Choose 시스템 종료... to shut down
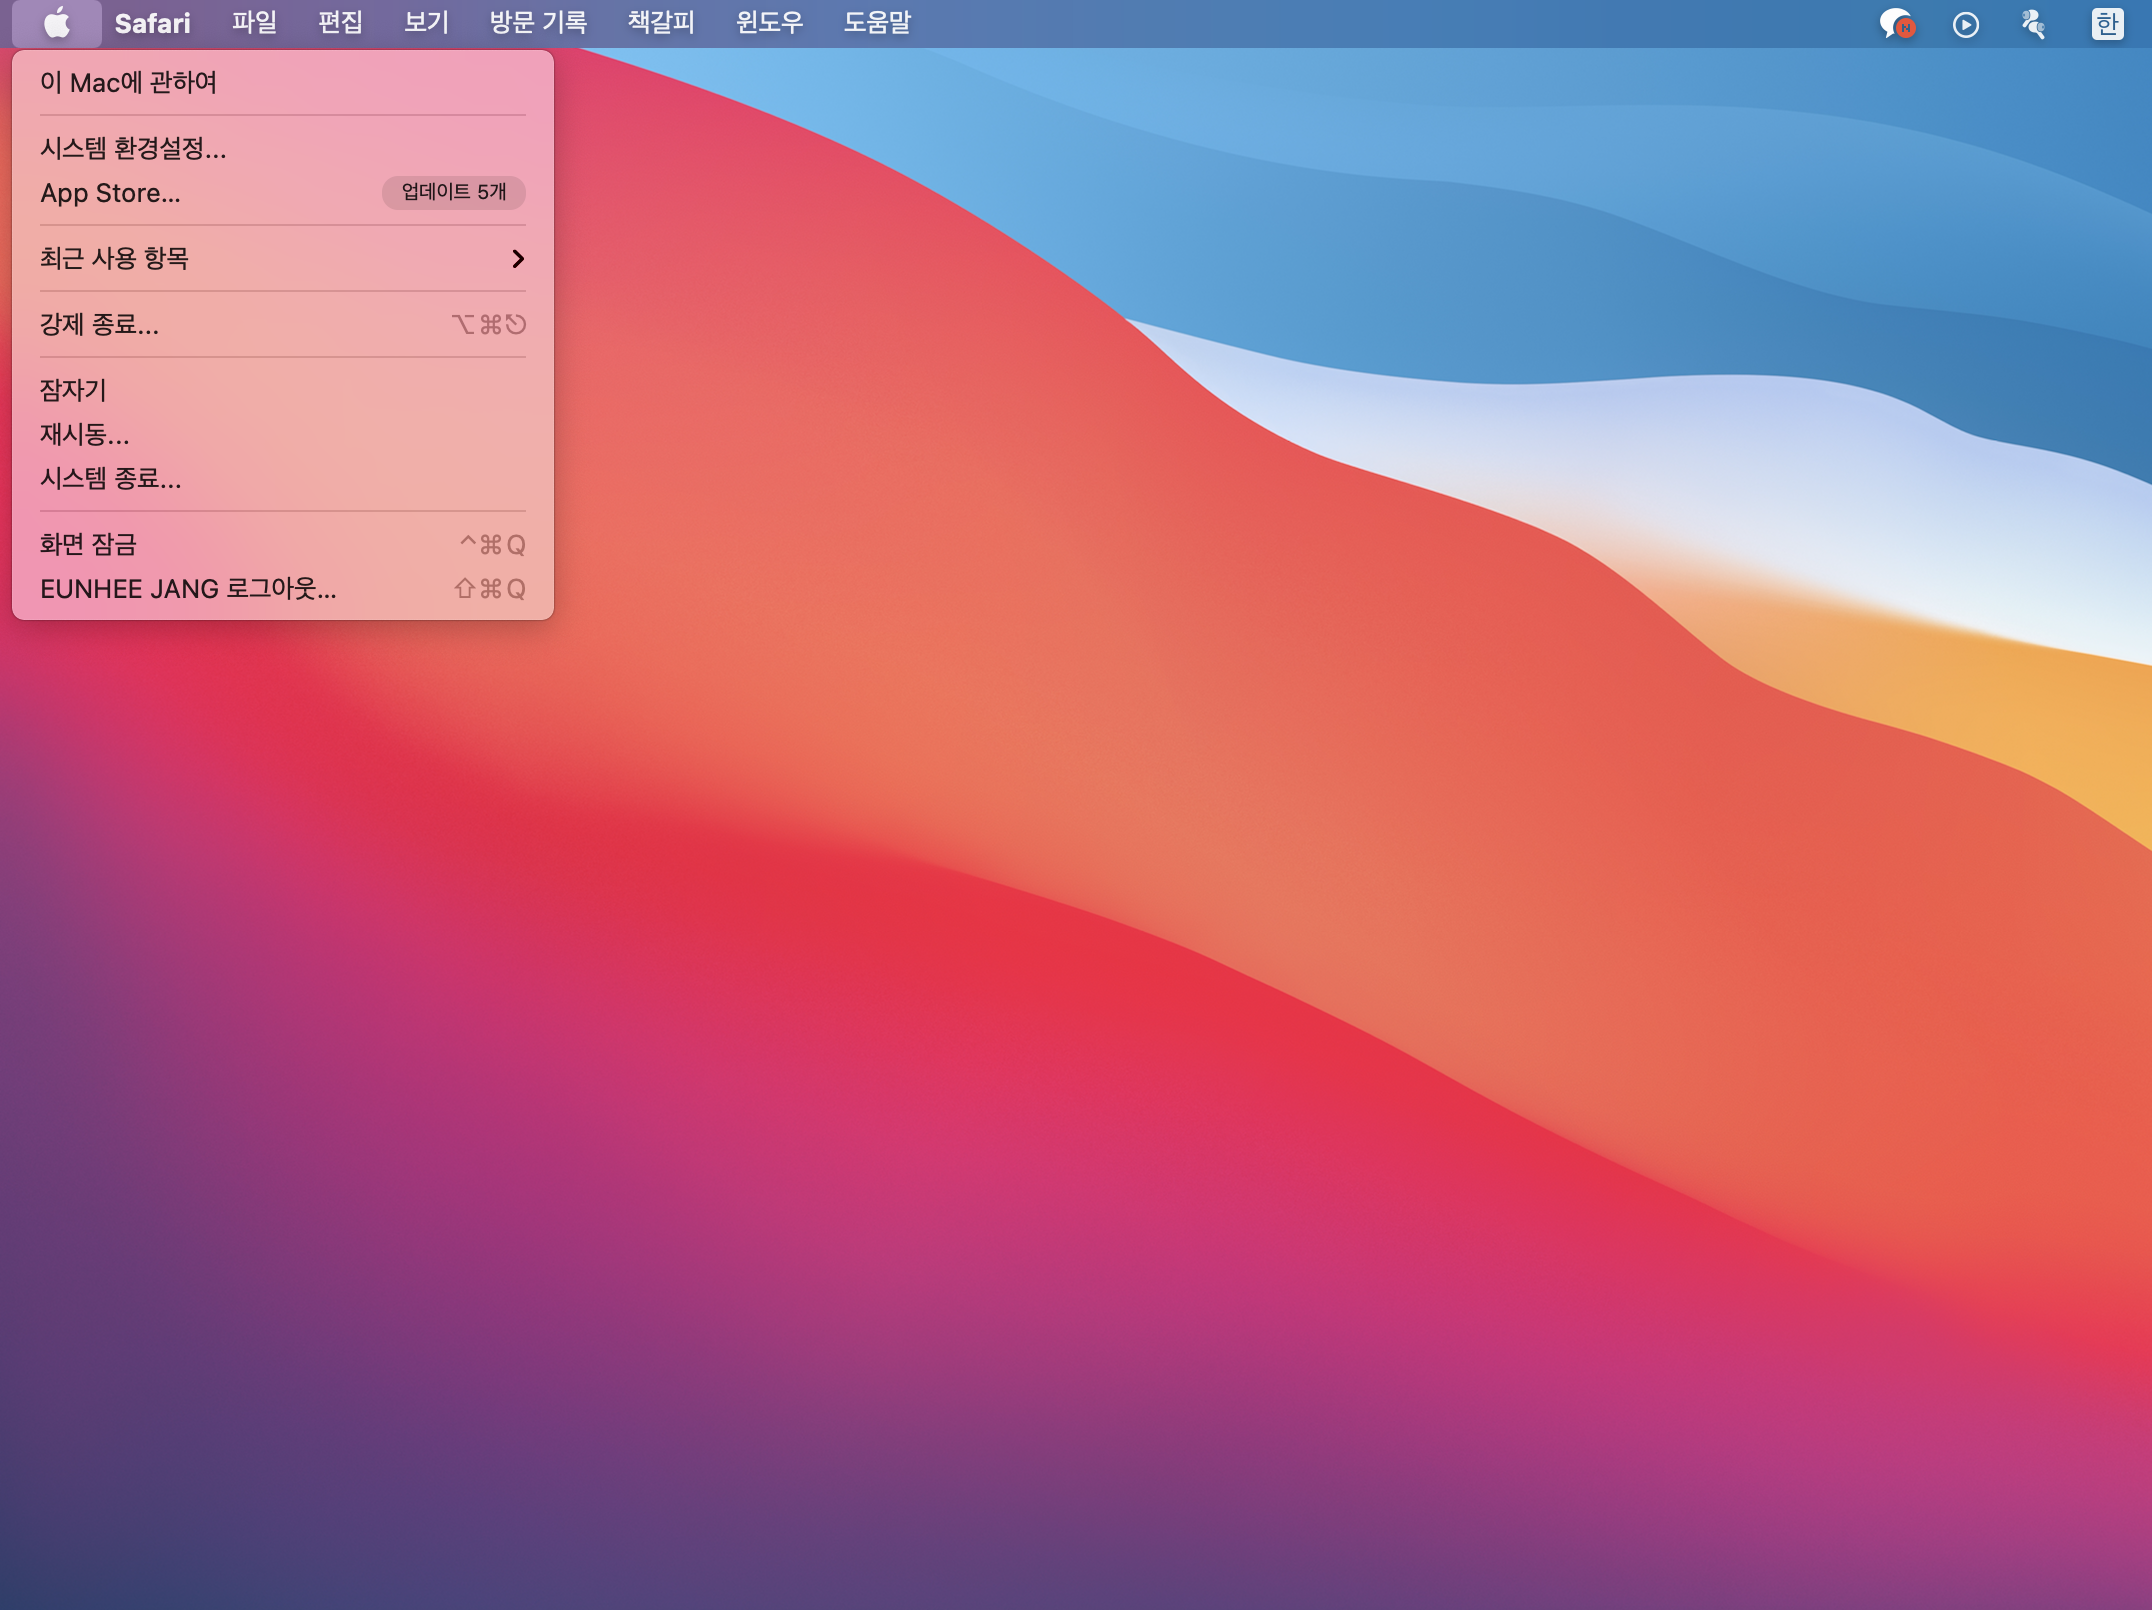The height and width of the screenshot is (1610, 2152). 111,478
